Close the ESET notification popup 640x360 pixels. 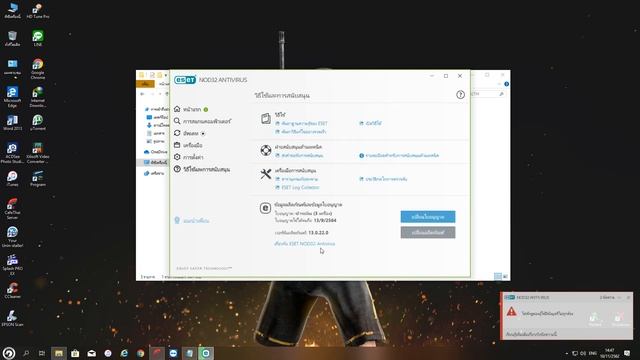(629, 298)
